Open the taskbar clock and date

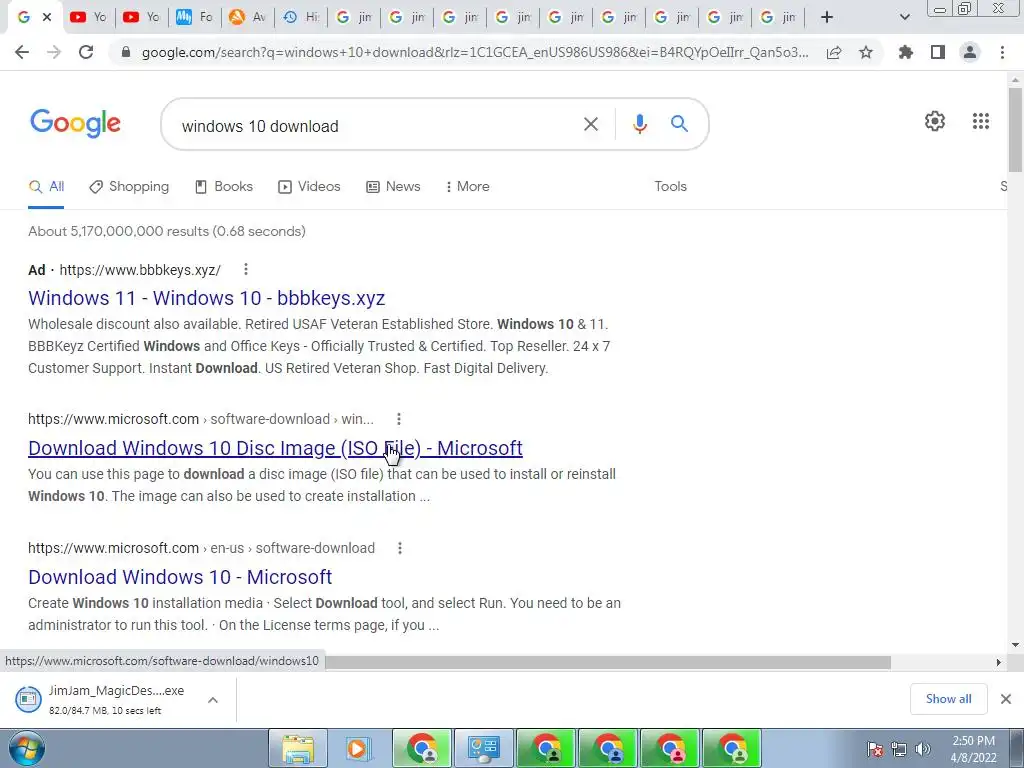point(974,749)
